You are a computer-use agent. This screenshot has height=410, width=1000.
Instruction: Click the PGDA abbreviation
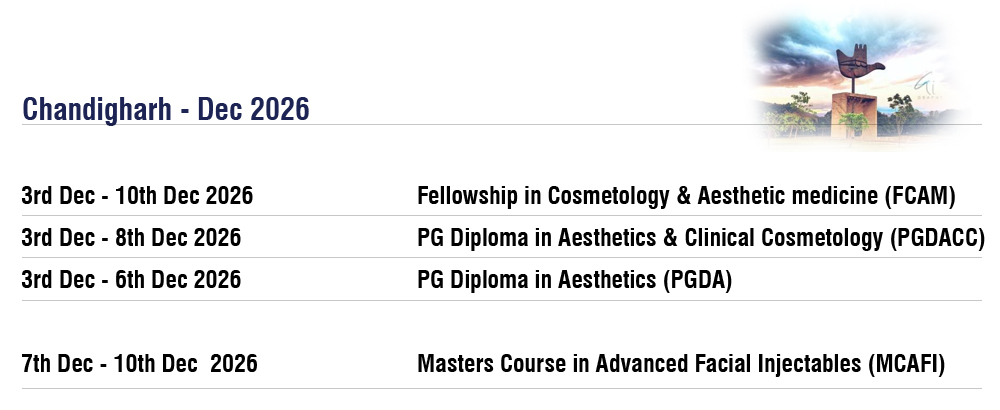pyautogui.click(x=698, y=280)
